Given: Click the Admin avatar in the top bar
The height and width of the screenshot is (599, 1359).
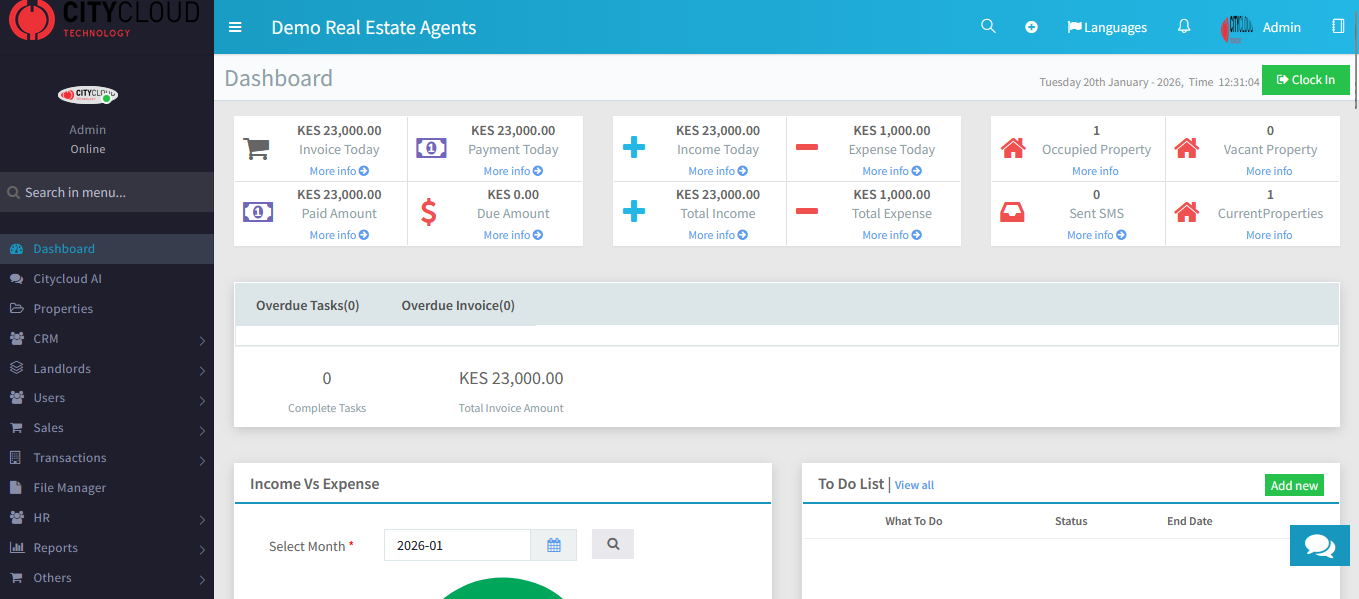Looking at the screenshot, I should 1238,28.
